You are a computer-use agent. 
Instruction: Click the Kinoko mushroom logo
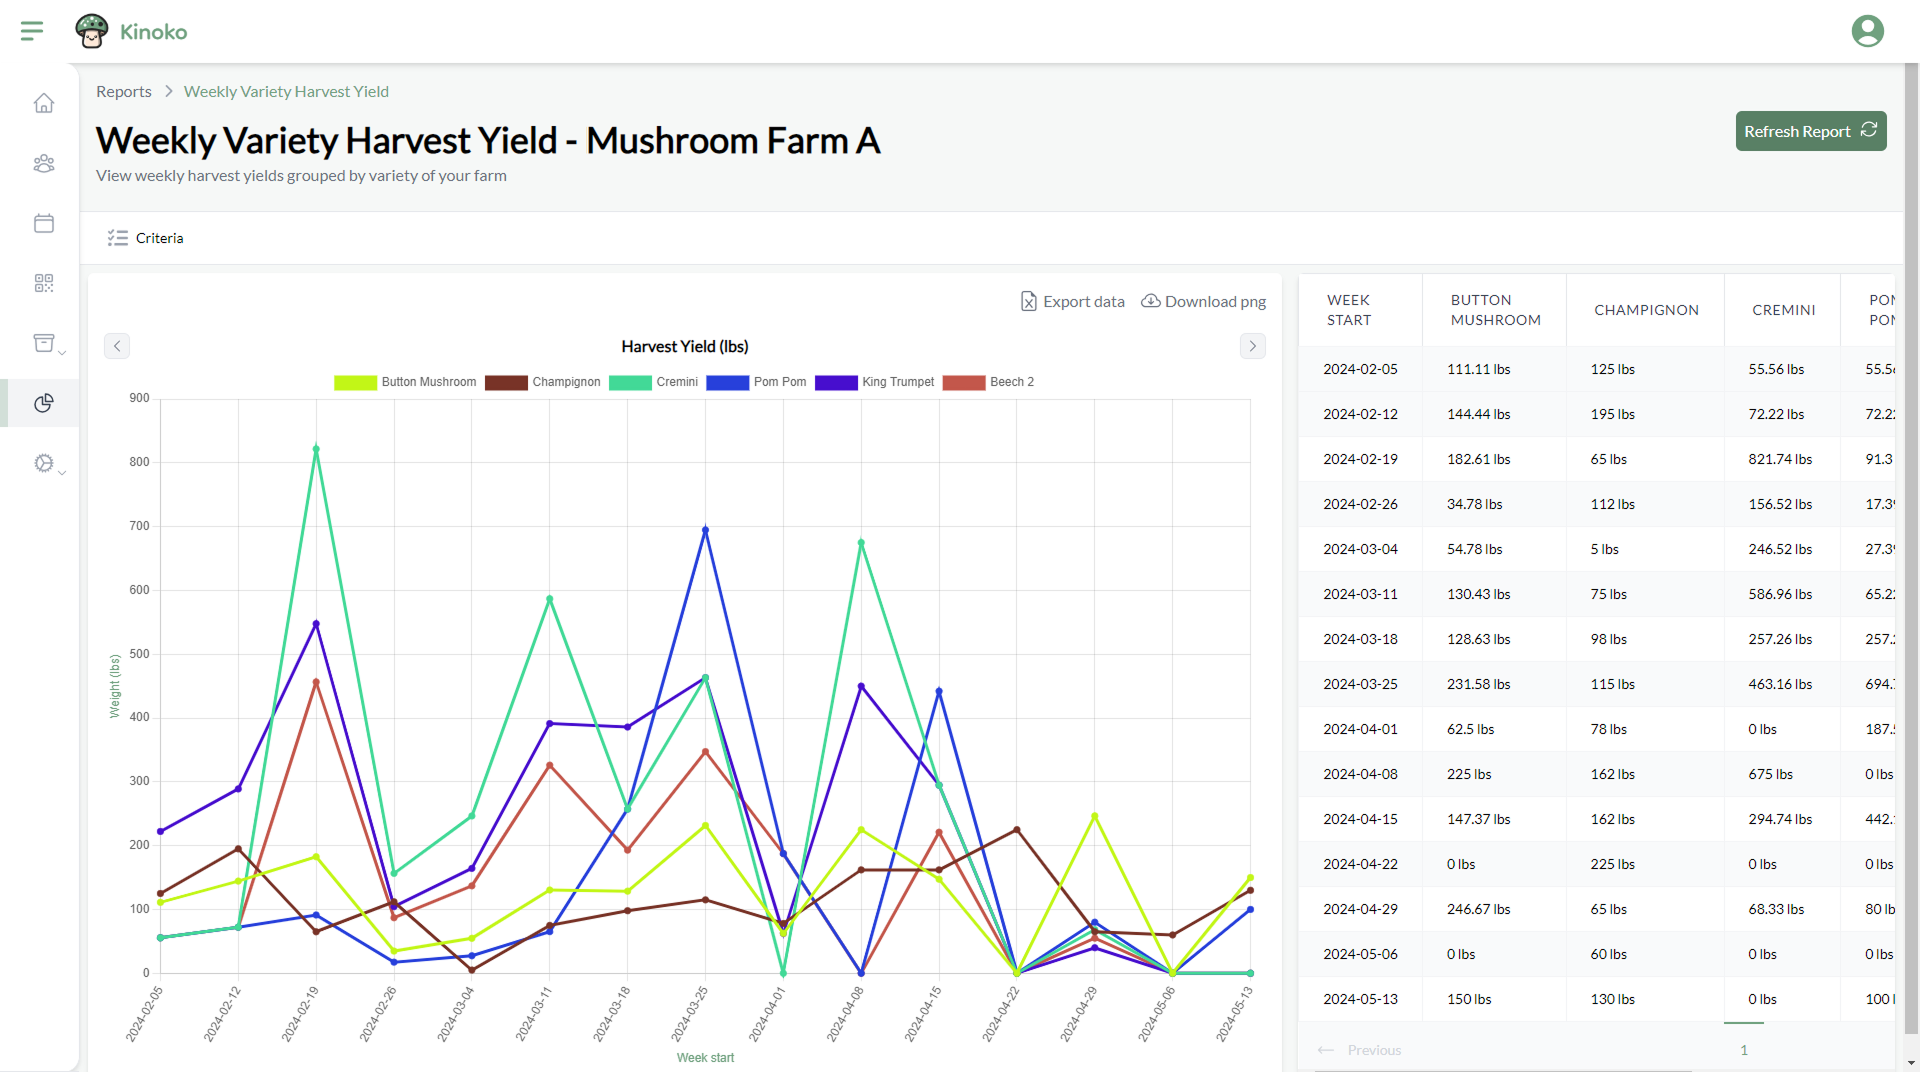click(x=92, y=31)
